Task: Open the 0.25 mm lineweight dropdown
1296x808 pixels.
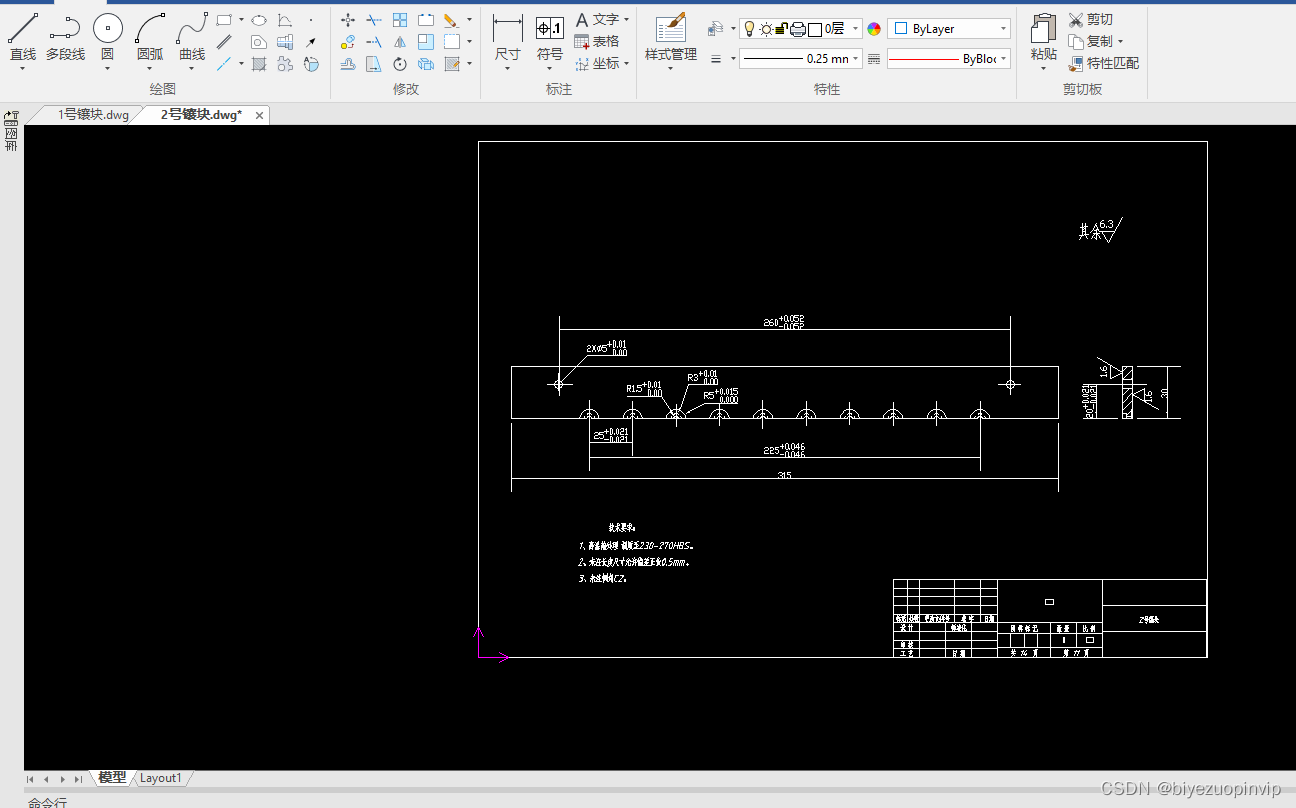Action: [857, 59]
